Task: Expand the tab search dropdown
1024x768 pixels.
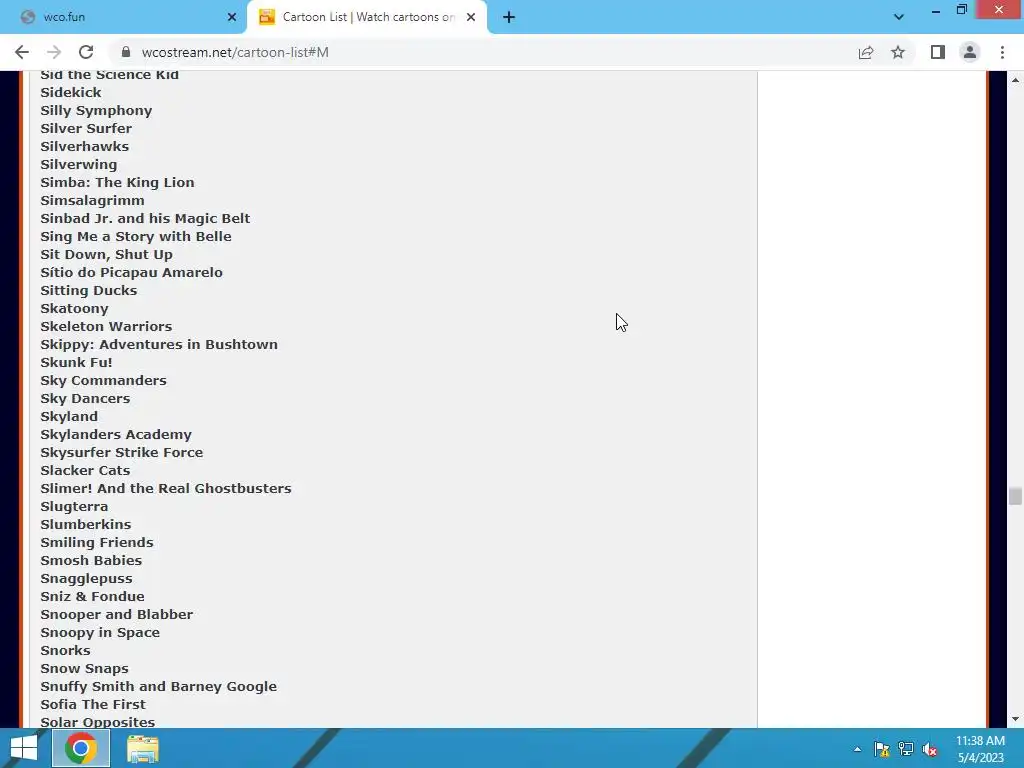Action: coord(899,17)
